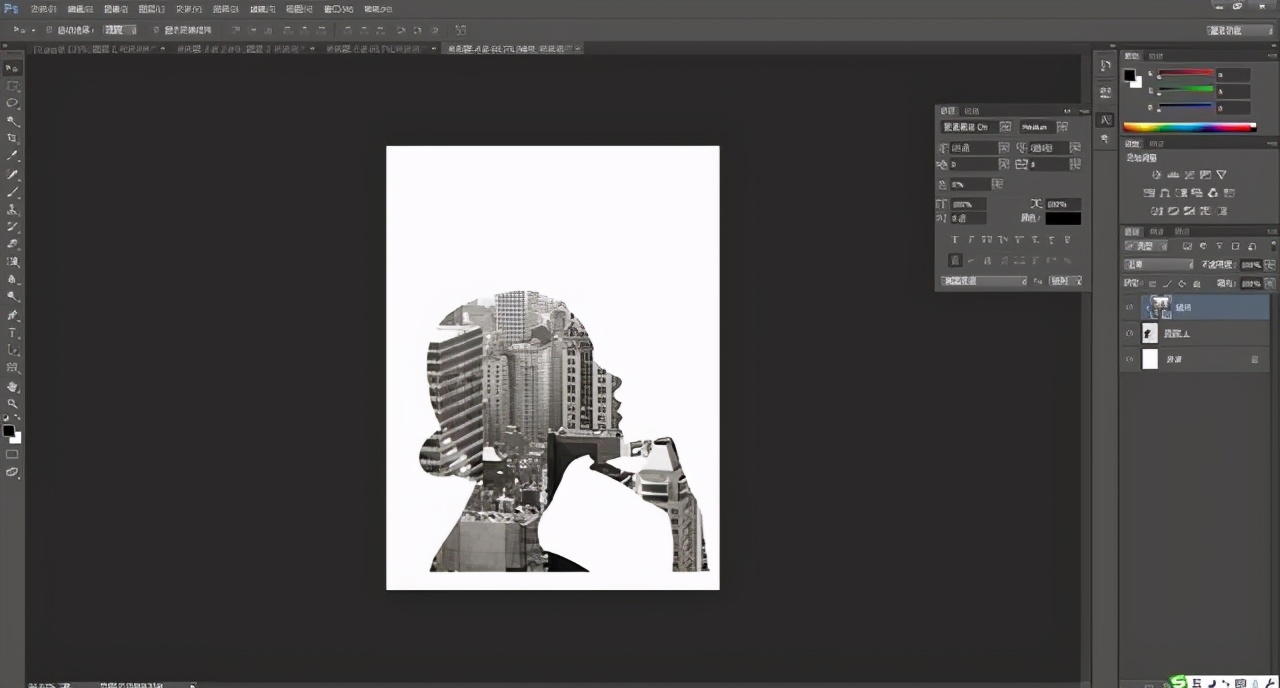Open the Auto-Select target dropdown
The width and height of the screenshot is (1280, 688).
(120, 30)
